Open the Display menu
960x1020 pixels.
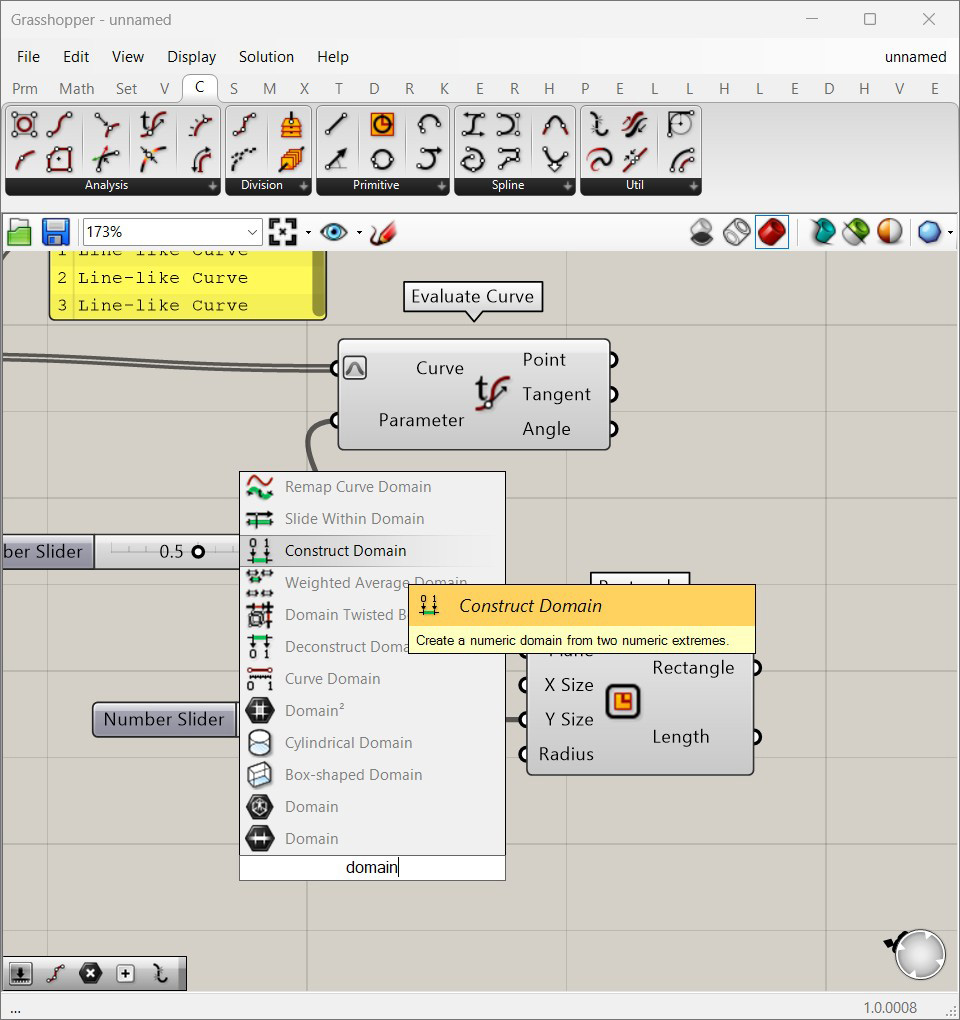(191, 57)
